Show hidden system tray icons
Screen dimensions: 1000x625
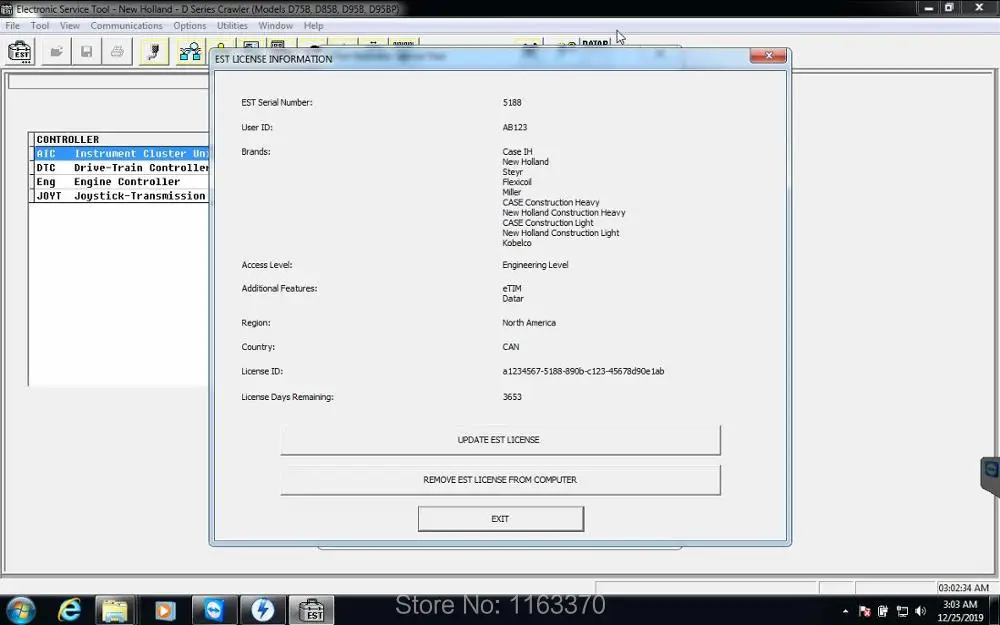845,612
